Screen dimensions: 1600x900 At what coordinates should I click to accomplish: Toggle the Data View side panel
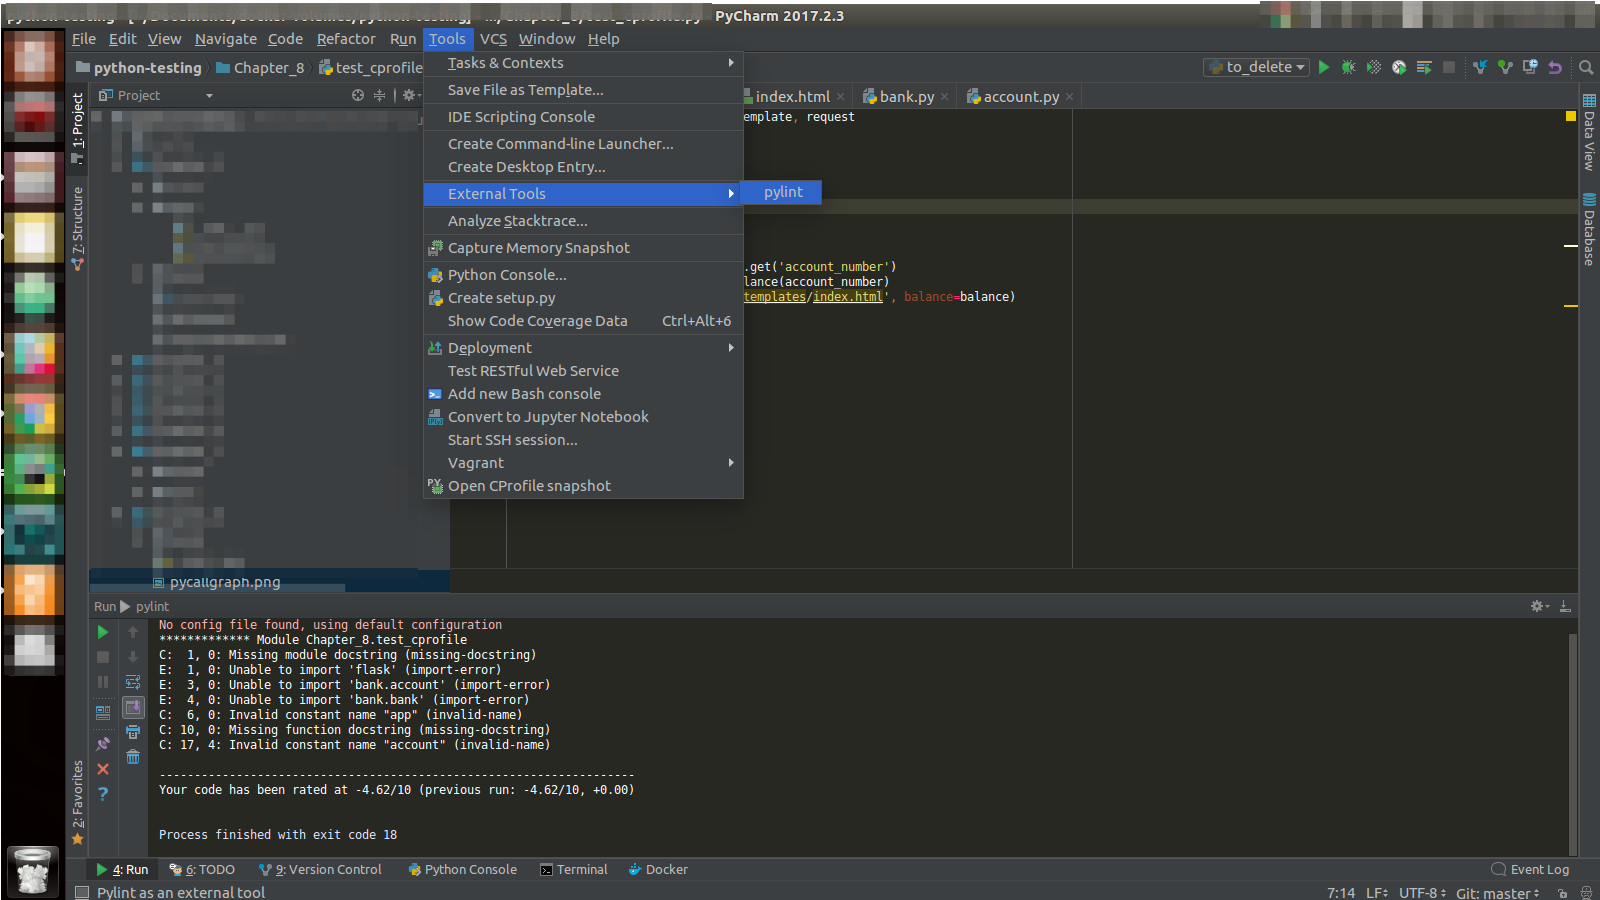[x=1589, y=132]
